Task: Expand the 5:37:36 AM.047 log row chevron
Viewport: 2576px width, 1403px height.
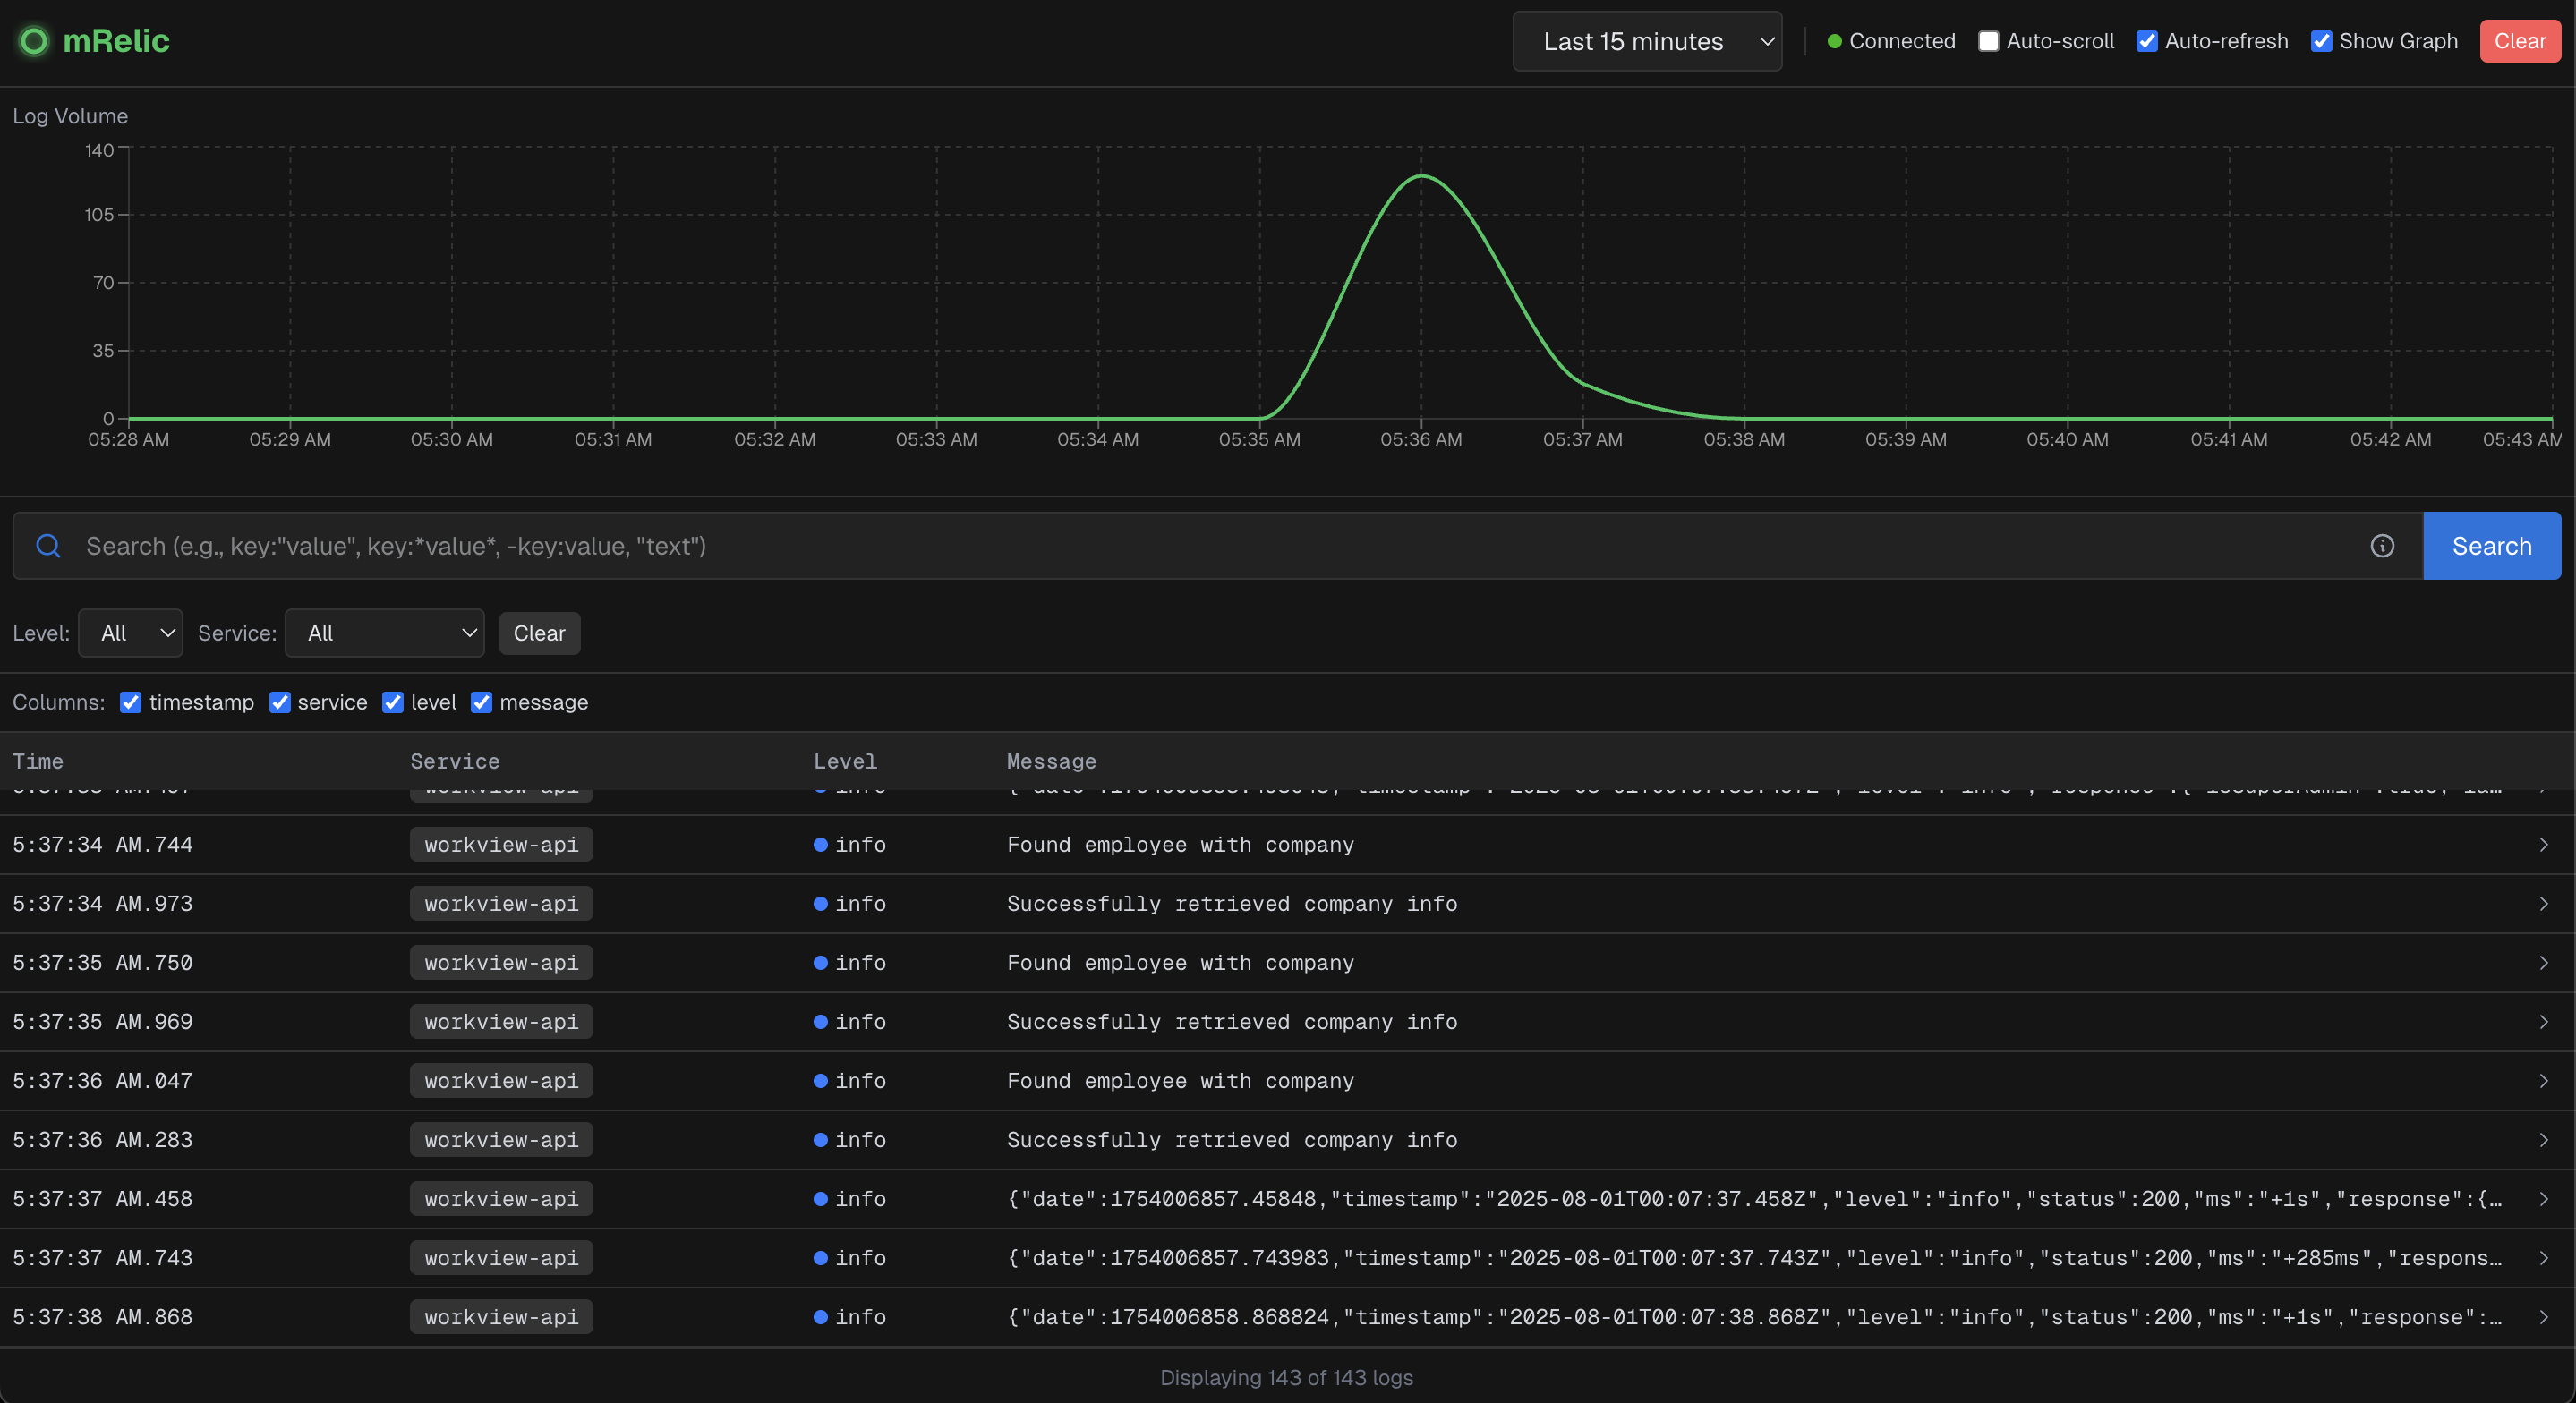Action: pos(2543,1081)
